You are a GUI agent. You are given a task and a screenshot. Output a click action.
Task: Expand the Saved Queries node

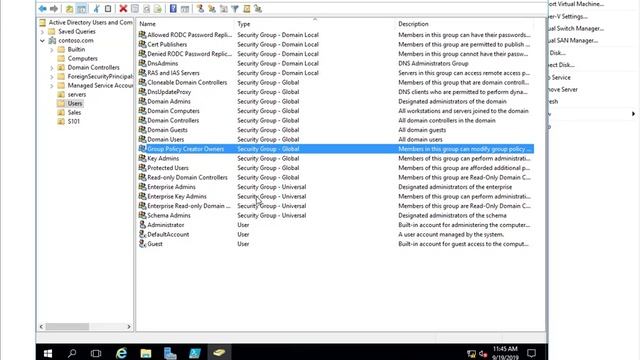[42, 31]
